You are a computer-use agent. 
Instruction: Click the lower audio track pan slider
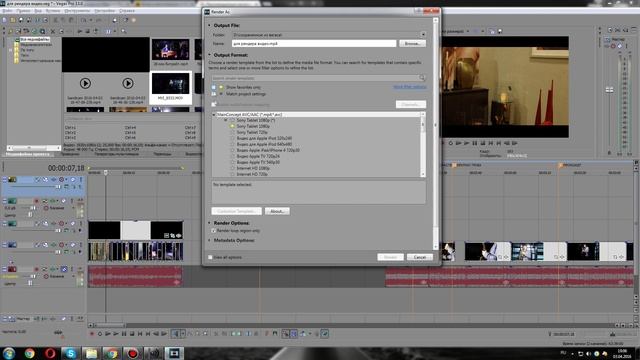click(30, 283)
